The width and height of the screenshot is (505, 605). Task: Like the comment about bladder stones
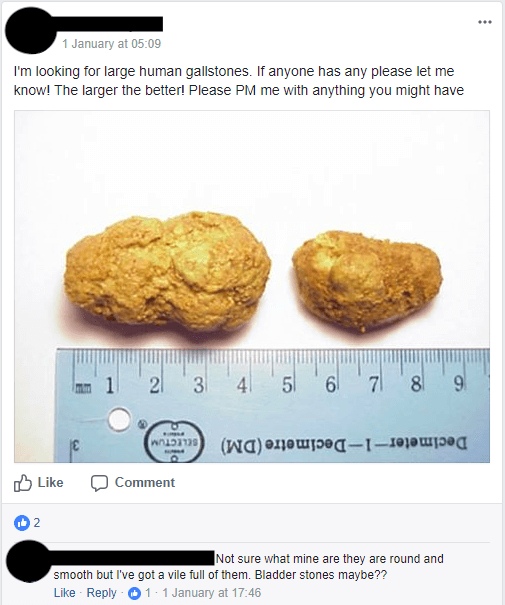pyautogui.click(x=64, y=593)
